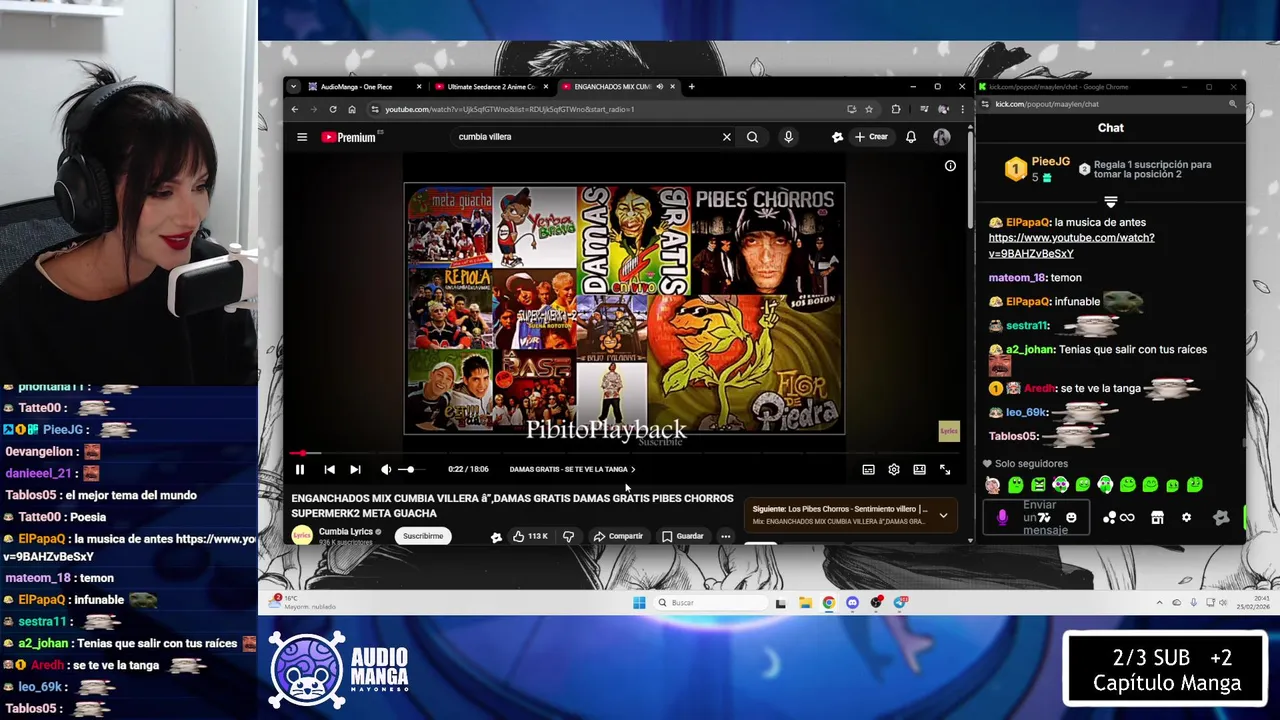1280x720 pixels.
Task: Reload the YouTube page
Action: pyautogui.click(x=333, y=109)
